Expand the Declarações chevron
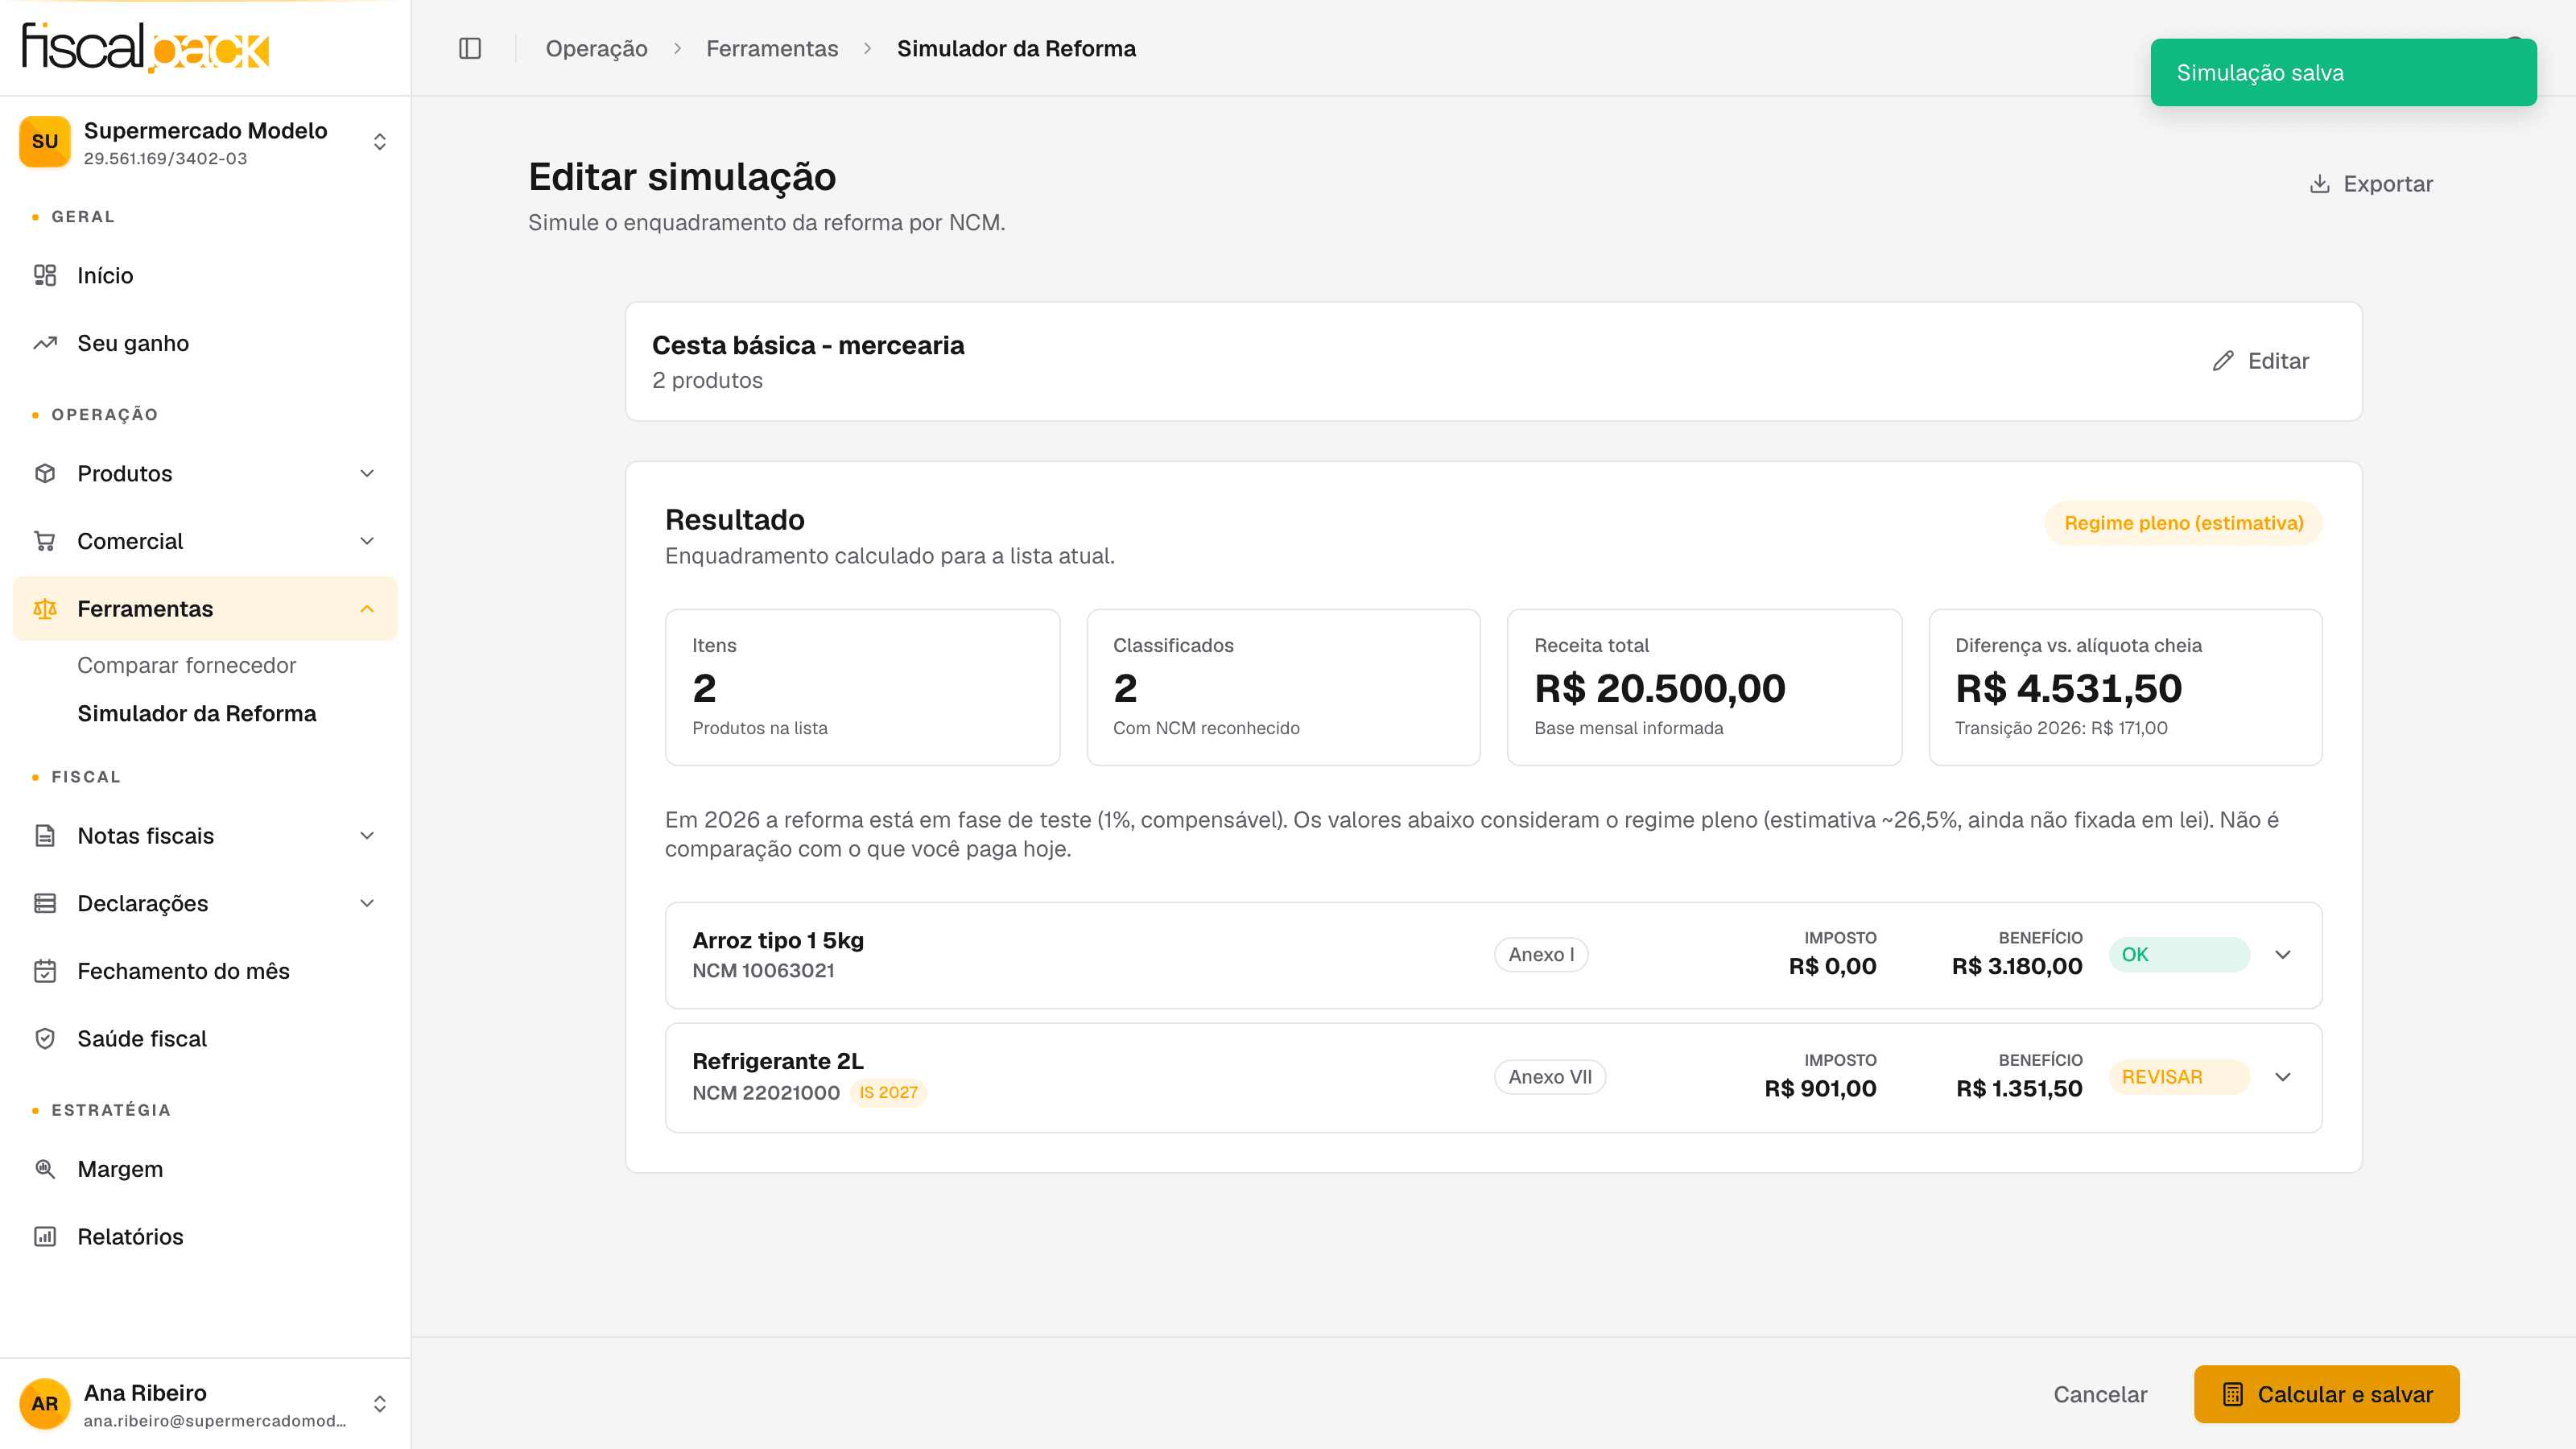 pos(367,903)
